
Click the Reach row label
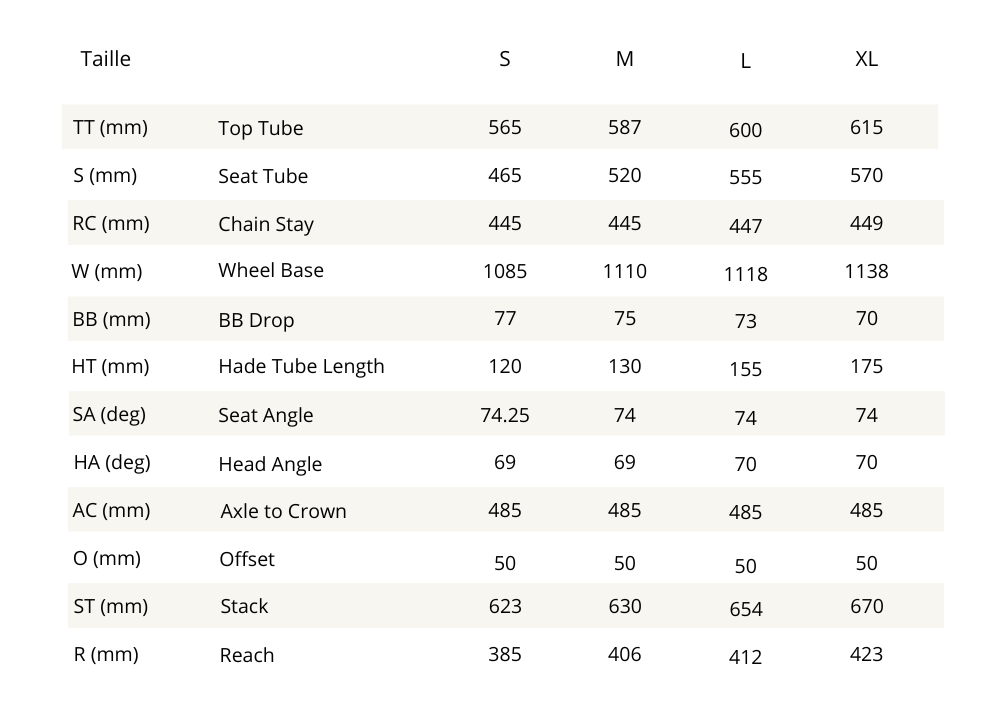point(247,655)
